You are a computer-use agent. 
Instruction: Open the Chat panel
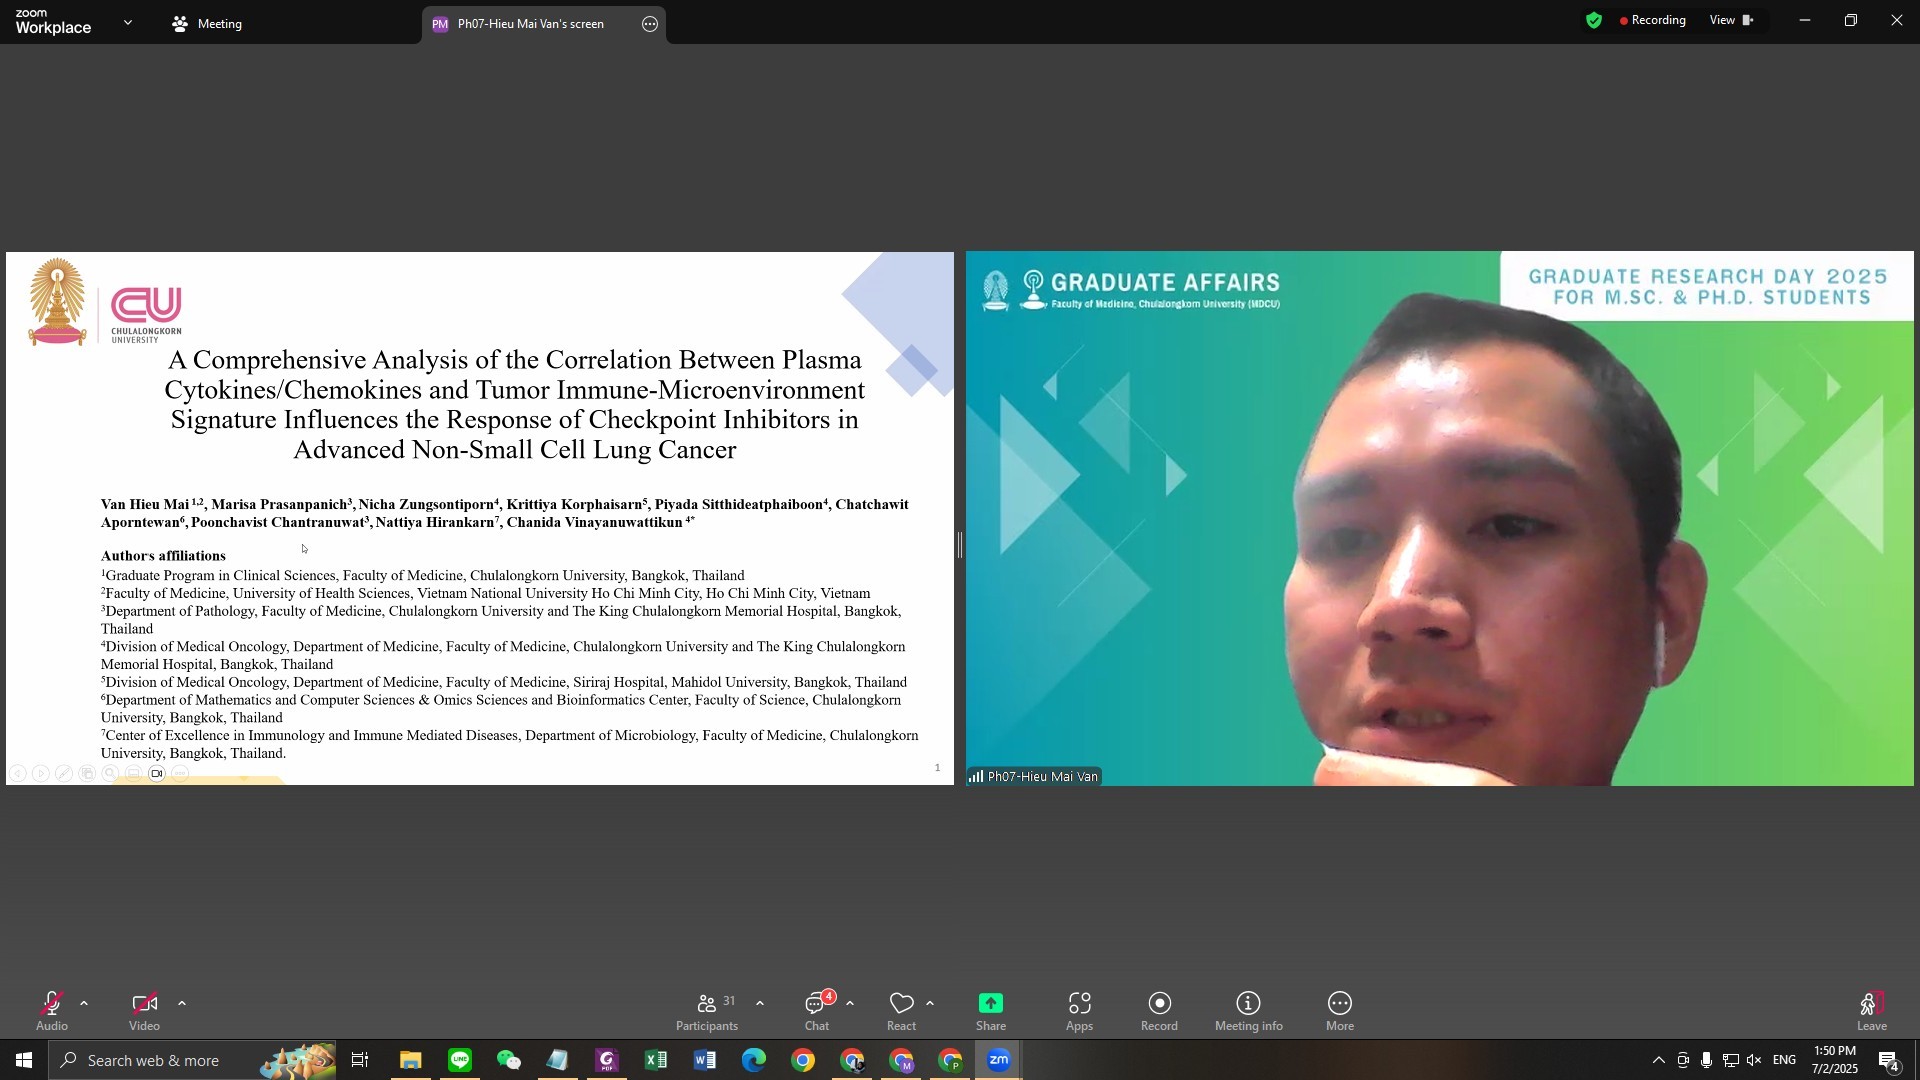click(817, 1010)
